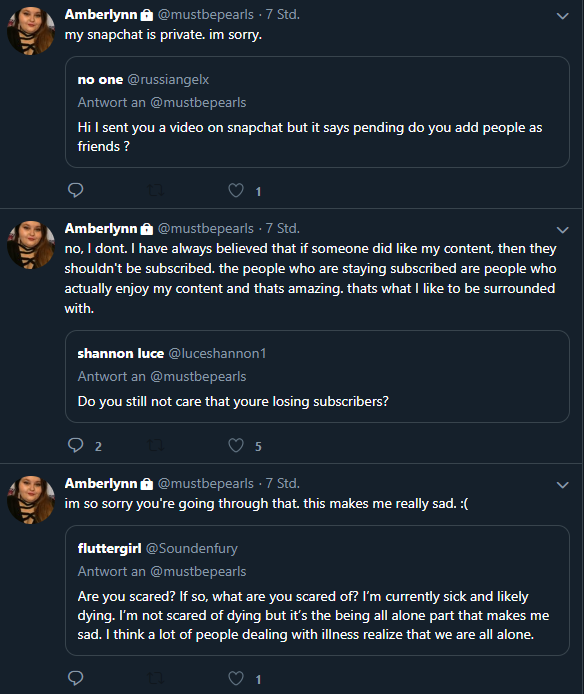Click retweet icon under fluttergirl quote
This screenshot has width=584, height=694.
[x=155, y=678]
